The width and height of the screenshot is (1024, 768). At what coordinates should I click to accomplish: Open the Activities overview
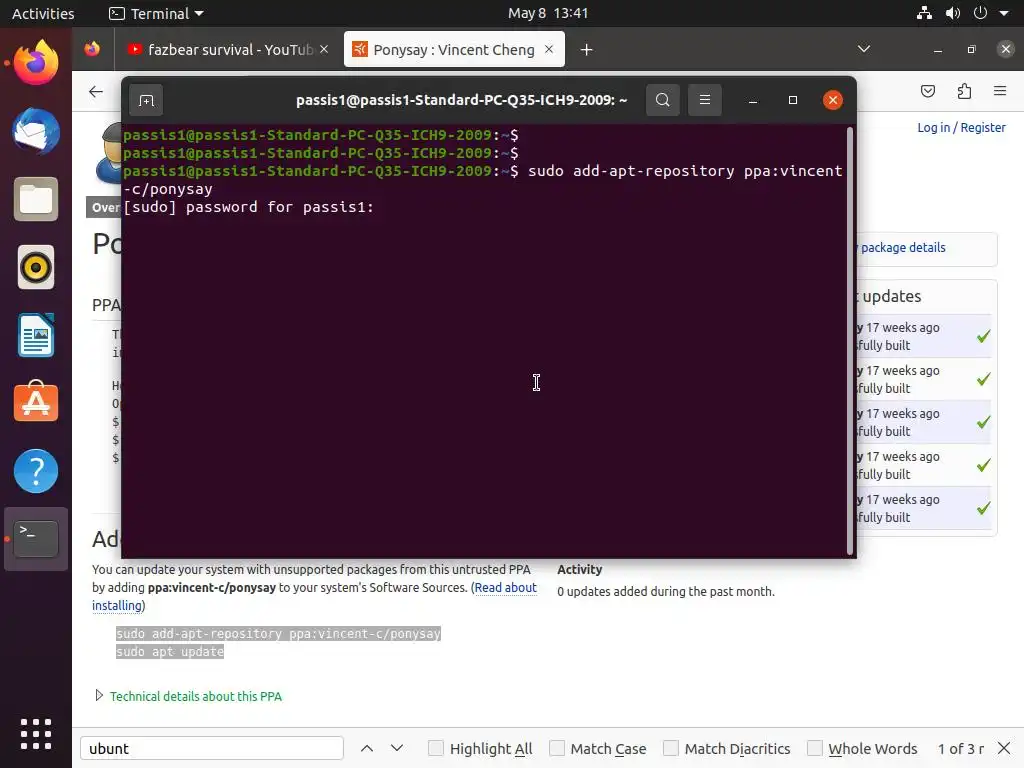click(43, 13)
